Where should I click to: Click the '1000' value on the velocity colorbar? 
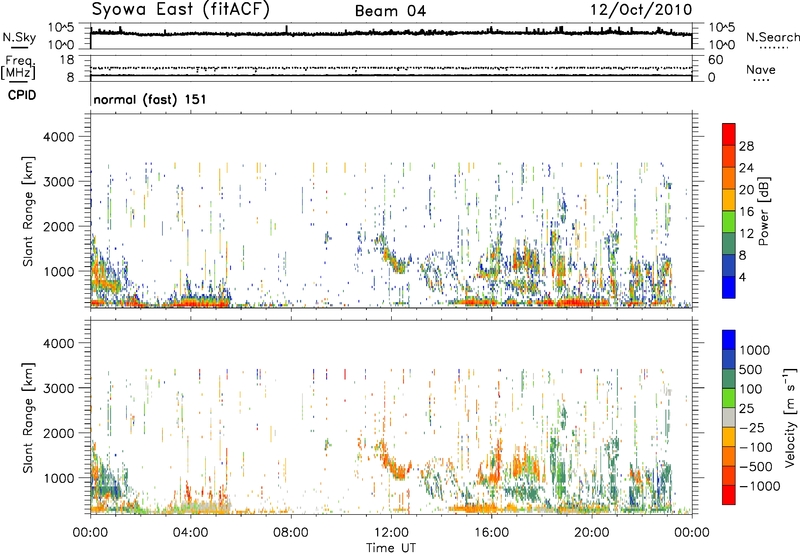[755, 350]
